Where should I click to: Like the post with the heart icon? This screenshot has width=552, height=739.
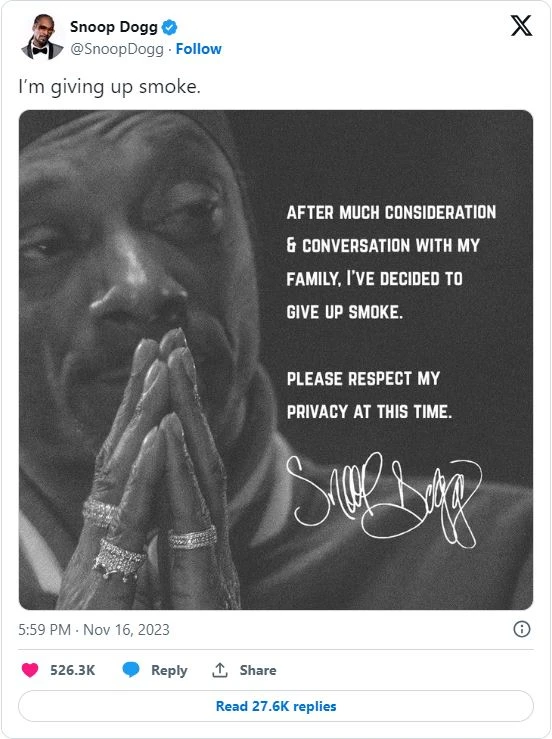pos(30,670)
